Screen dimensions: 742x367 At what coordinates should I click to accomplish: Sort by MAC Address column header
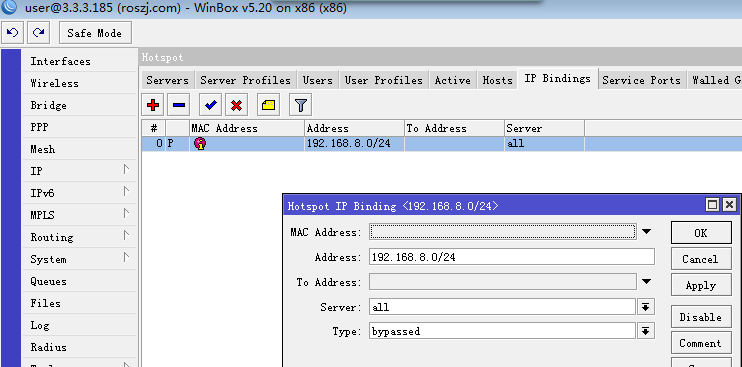(x=247, y=128)
